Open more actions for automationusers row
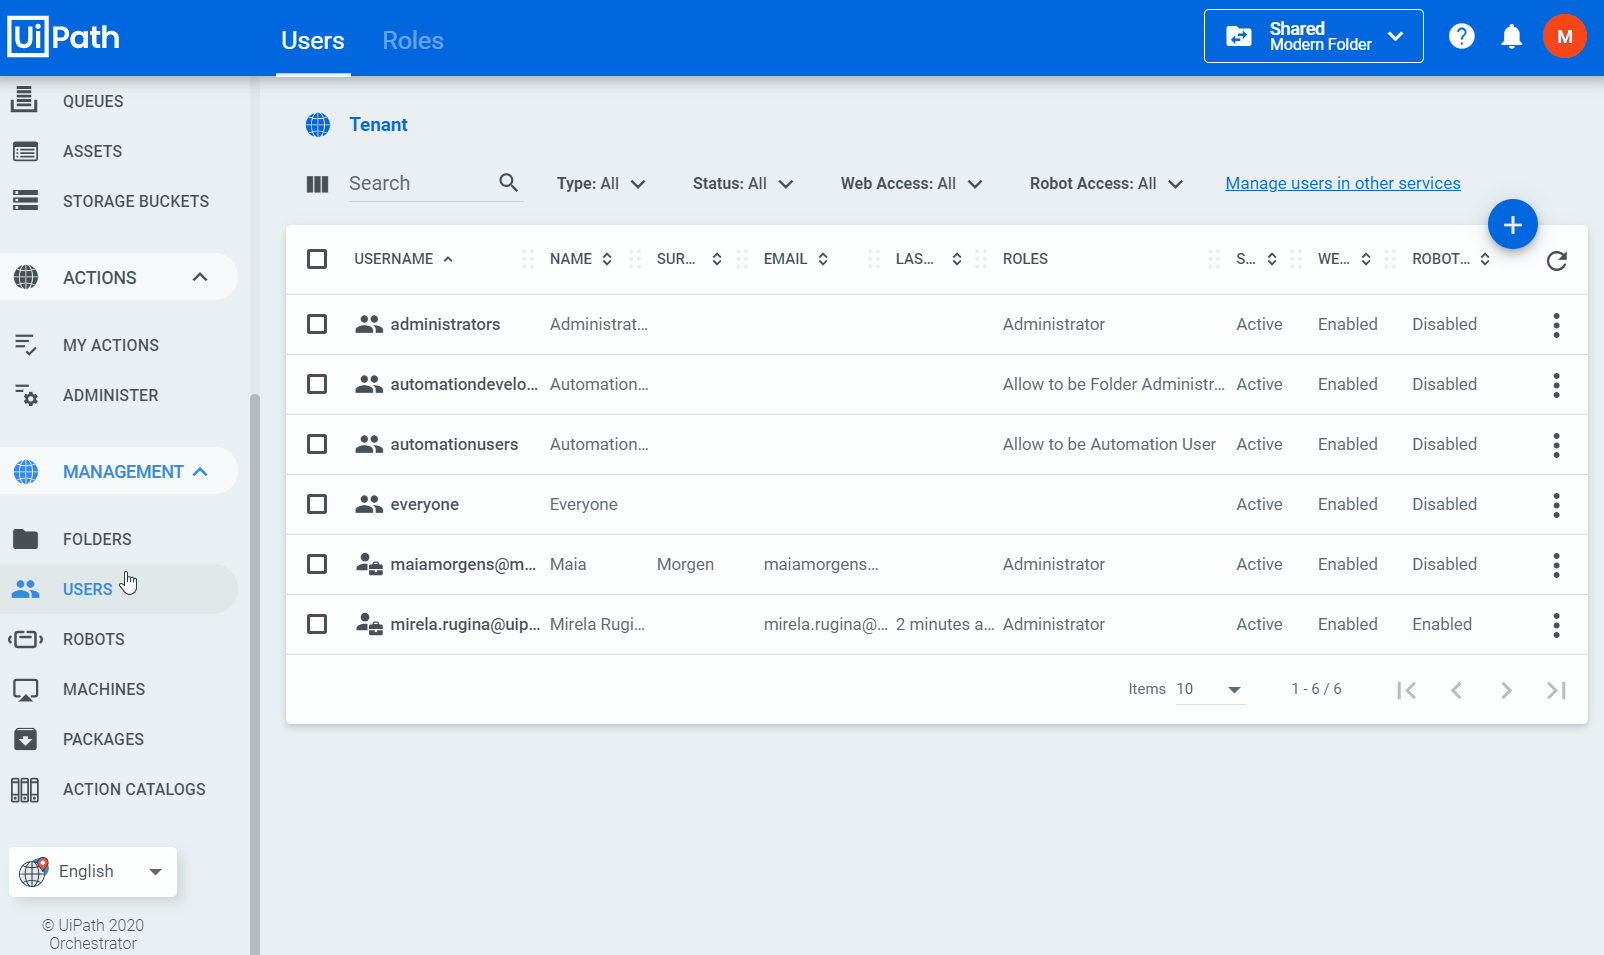The height and width of the screenshot is (955, 1604). coord(1556,445)
